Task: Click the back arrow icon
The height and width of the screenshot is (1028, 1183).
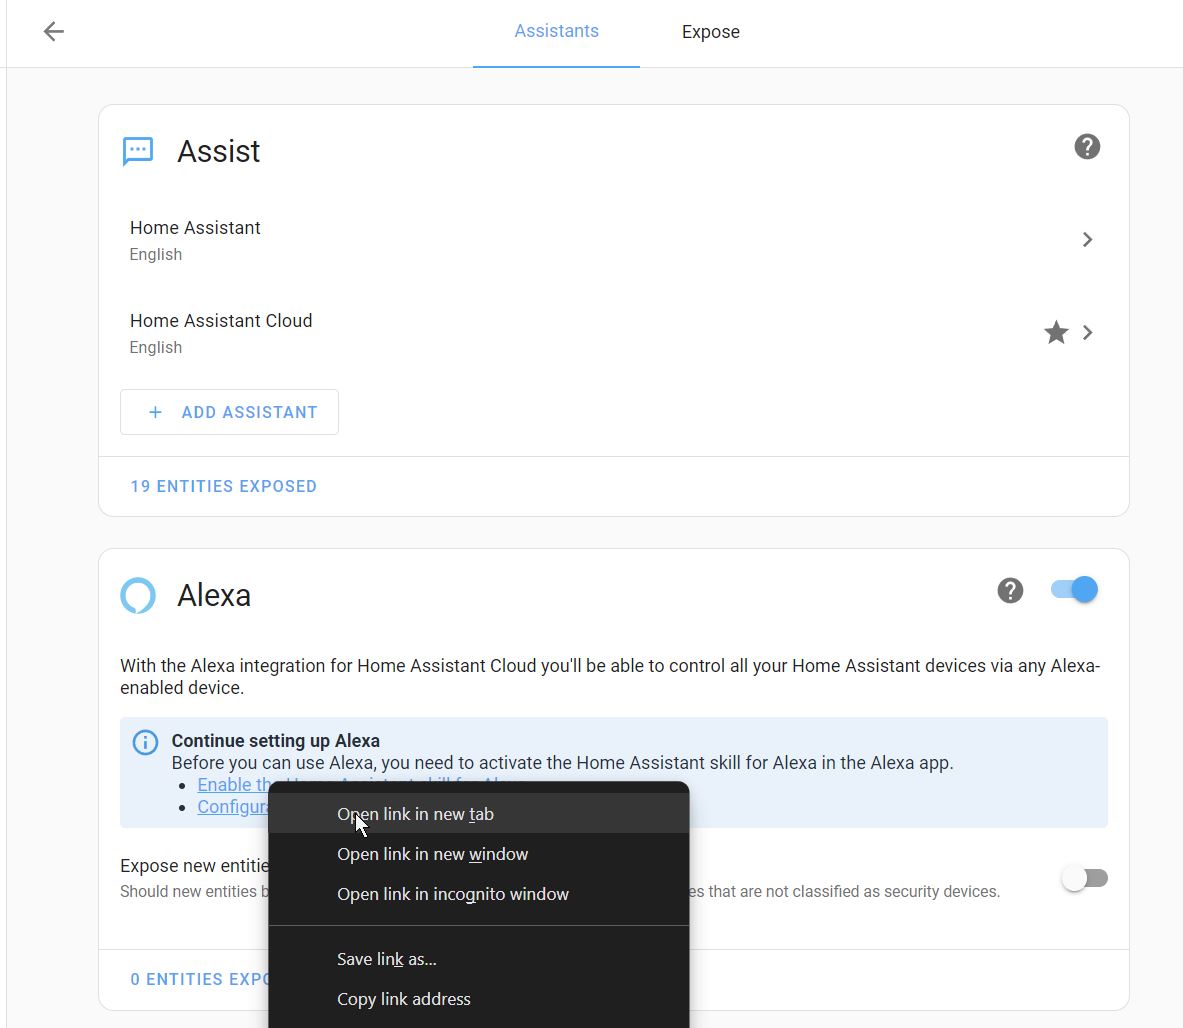Action: tap(54, 32)
